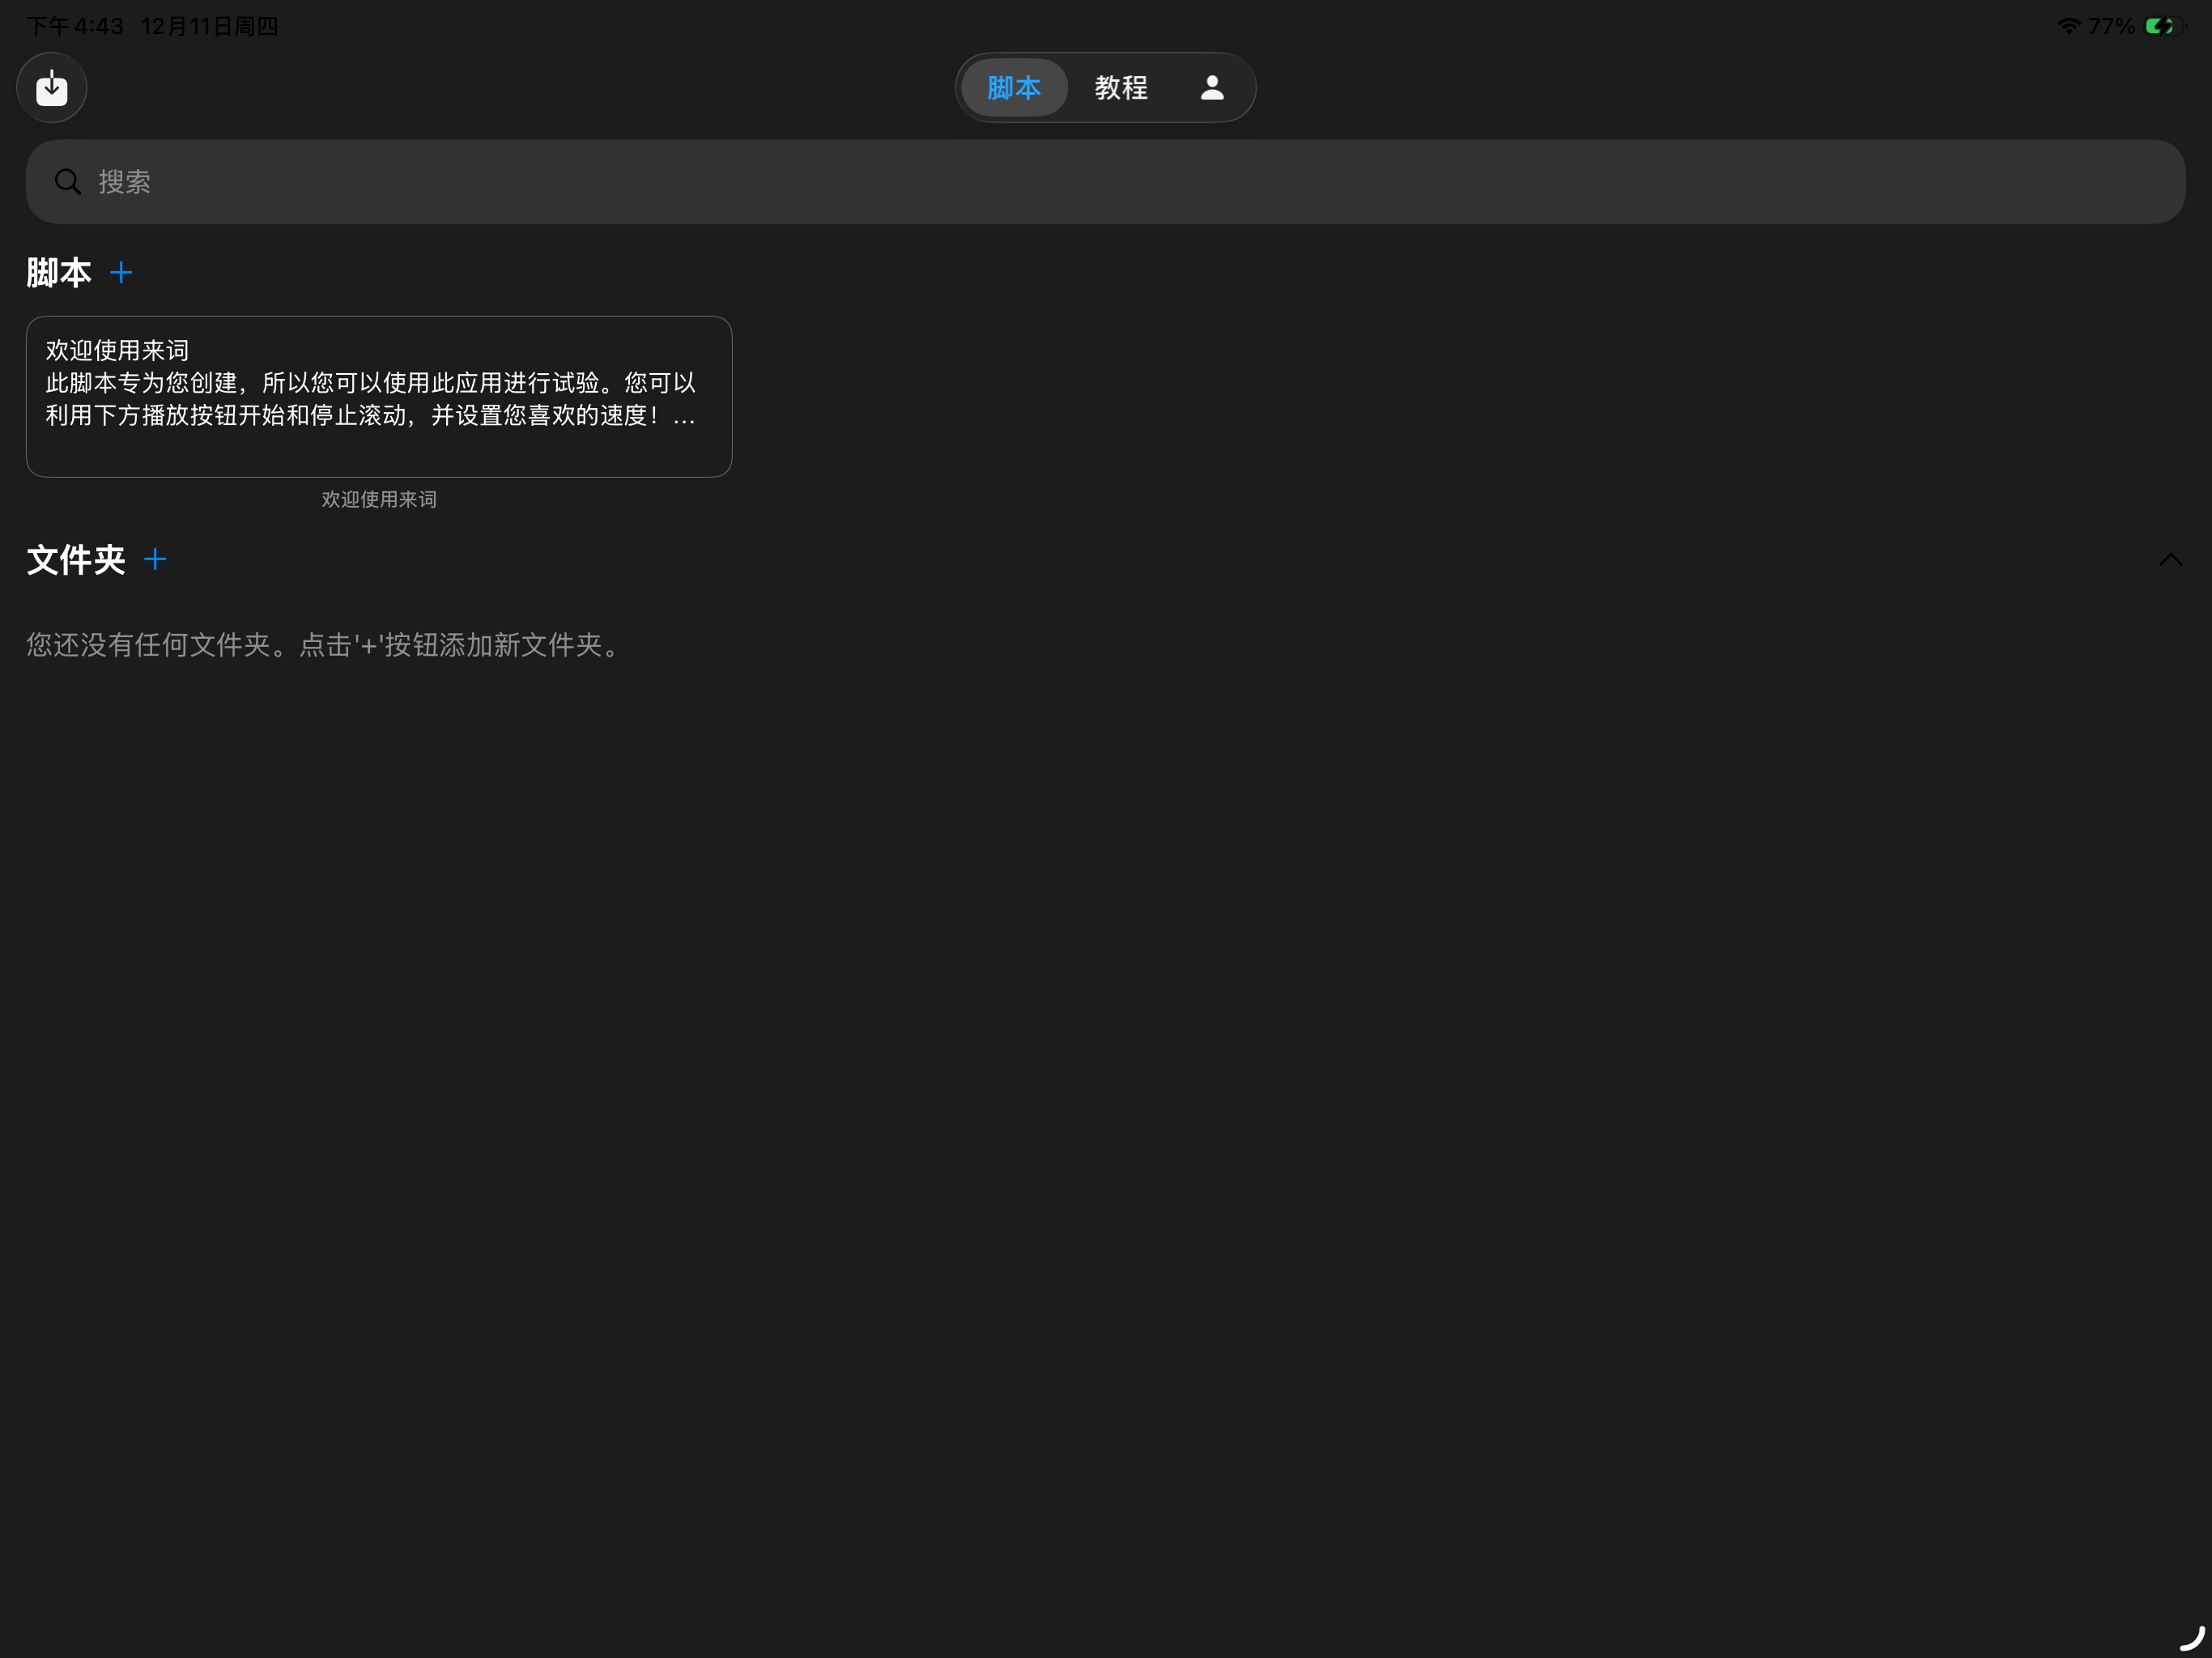The image size is (2212, 1658).
Task: Switch to the 脚本 tab
Action: click(x=1014, y=88)
